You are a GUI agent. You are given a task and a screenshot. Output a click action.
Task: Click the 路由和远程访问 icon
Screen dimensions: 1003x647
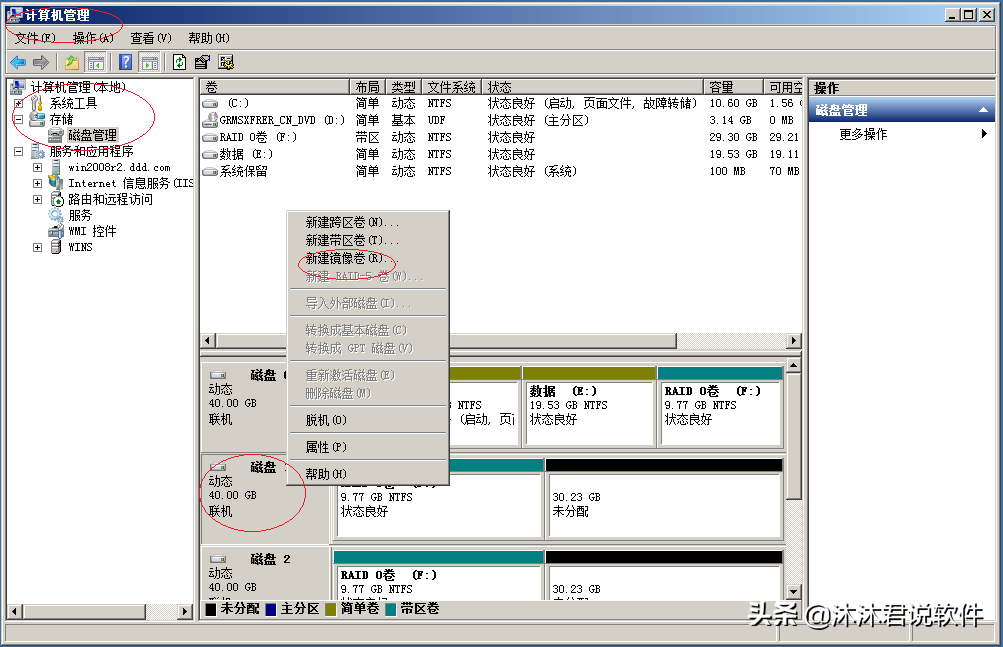coord(56,199)
